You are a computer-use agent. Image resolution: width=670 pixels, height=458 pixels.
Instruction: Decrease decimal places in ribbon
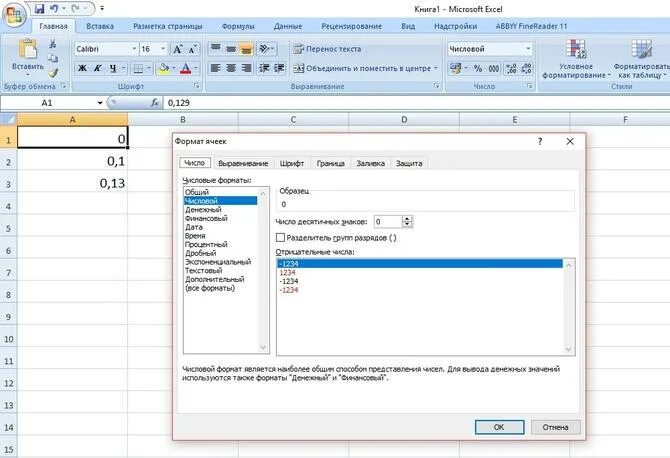tap(526, 68)
